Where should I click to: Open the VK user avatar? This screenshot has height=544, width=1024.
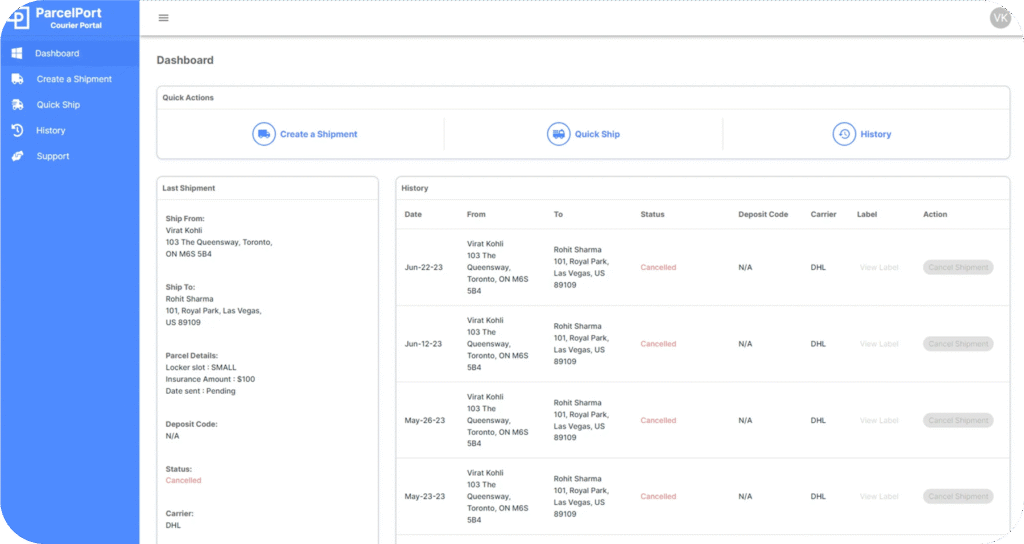pos(1000,18)
